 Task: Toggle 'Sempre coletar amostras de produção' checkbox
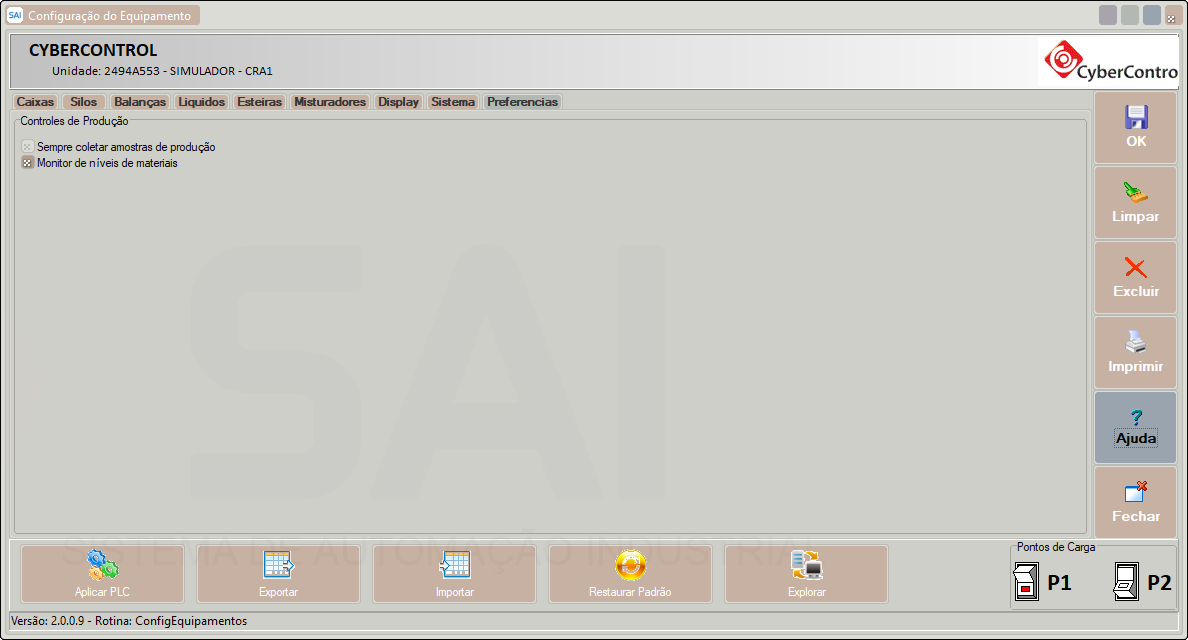28,147
